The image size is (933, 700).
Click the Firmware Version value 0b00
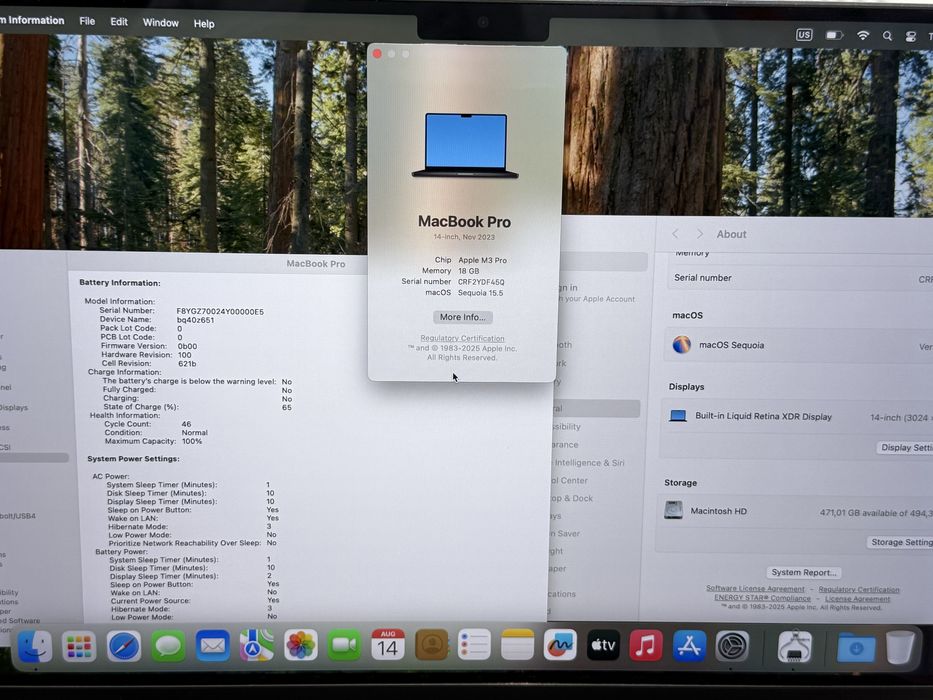pyautogui.click(x=187, y=346)
